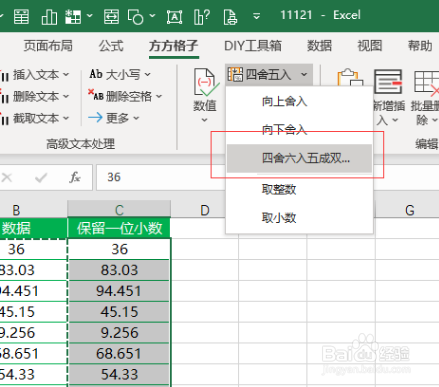Choose 向上舍入 from the rounding menu
The height and width of the screenshot is (387, 439).
[299, 101]
